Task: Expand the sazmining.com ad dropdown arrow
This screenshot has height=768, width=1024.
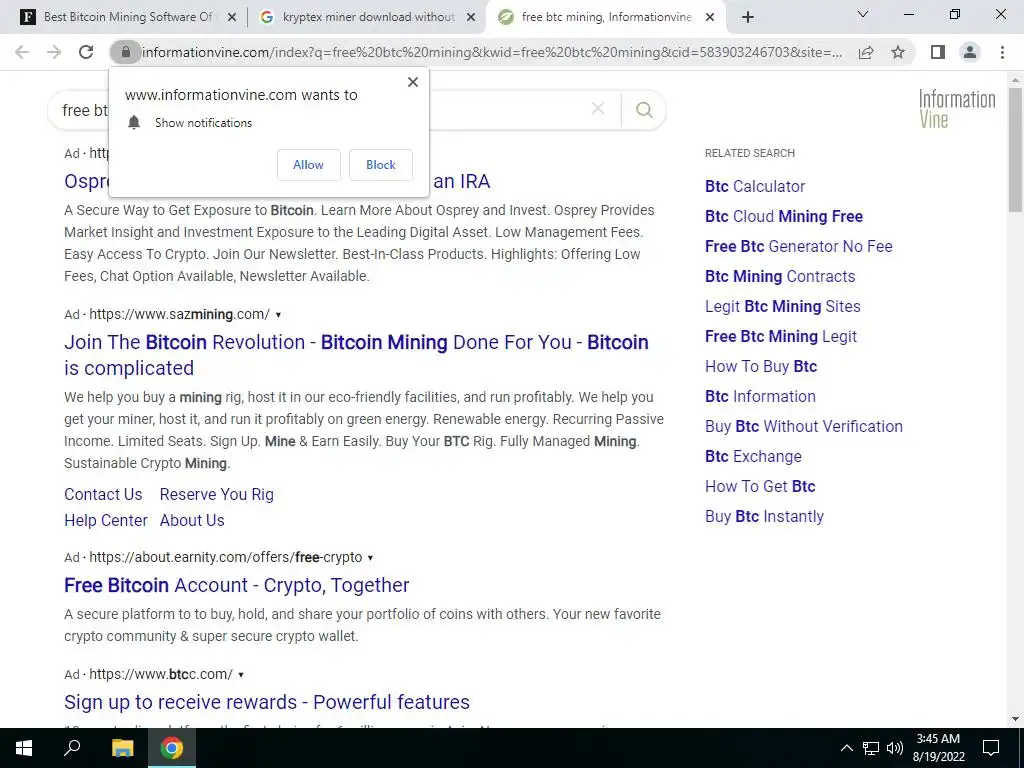Action: click(278, 315)
